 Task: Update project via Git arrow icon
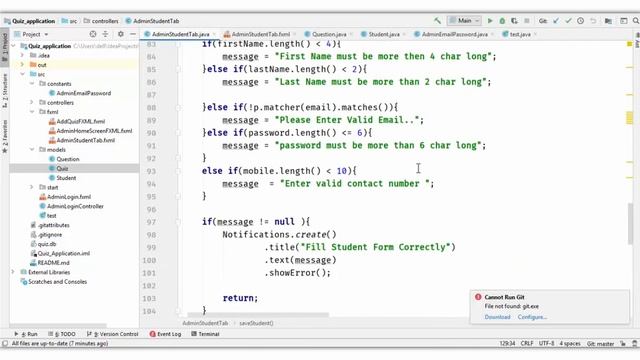[x=556, y=21]
